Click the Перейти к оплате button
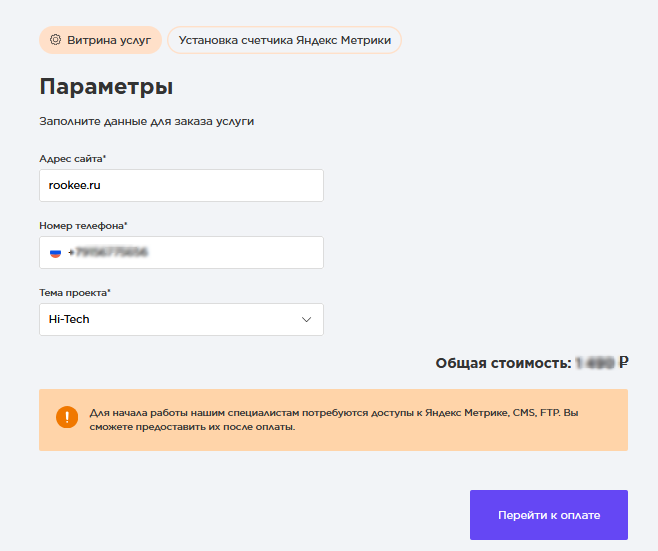This screenshot has height=551, width=658. tap(549, 515)
